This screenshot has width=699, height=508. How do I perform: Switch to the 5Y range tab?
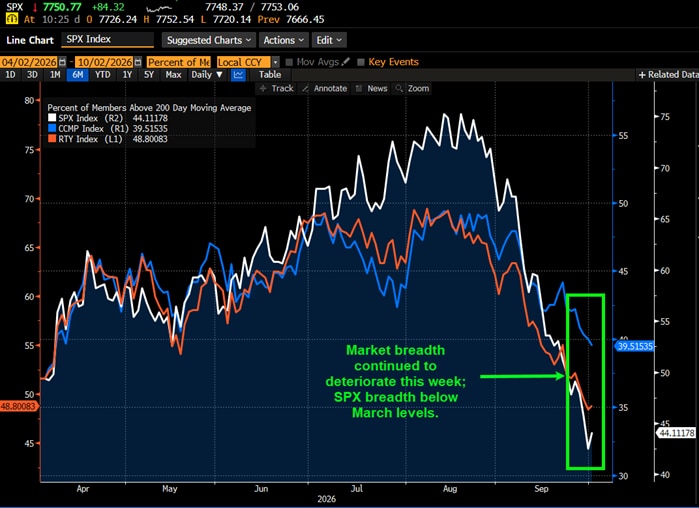click(x=149, y=75)
